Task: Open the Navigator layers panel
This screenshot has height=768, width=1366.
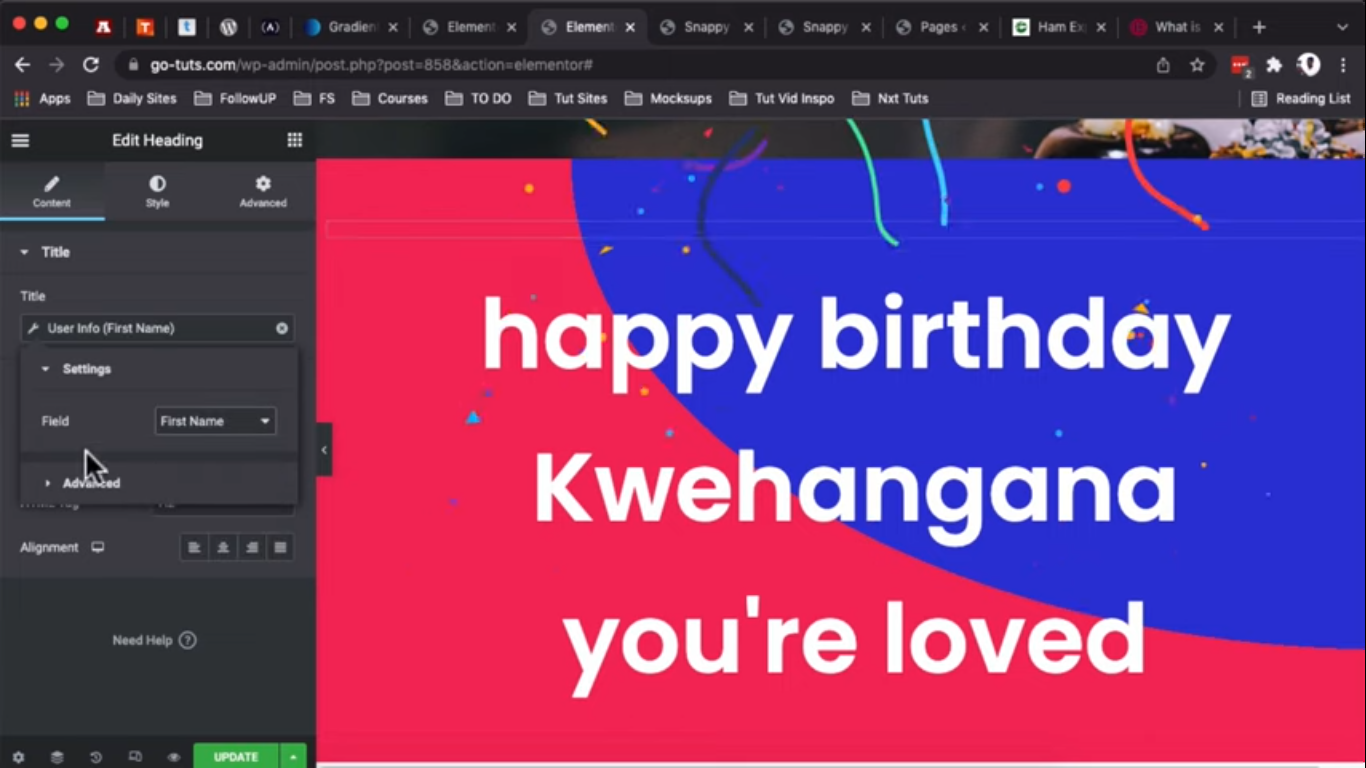Action: tap(57, 757)
